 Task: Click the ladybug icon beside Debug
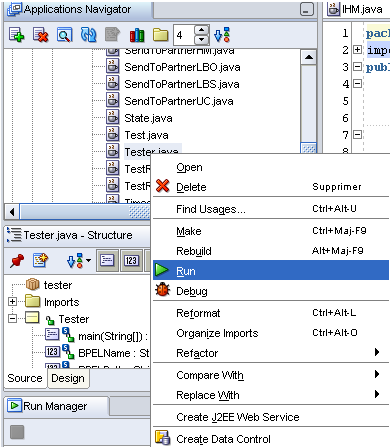(162, 290)
